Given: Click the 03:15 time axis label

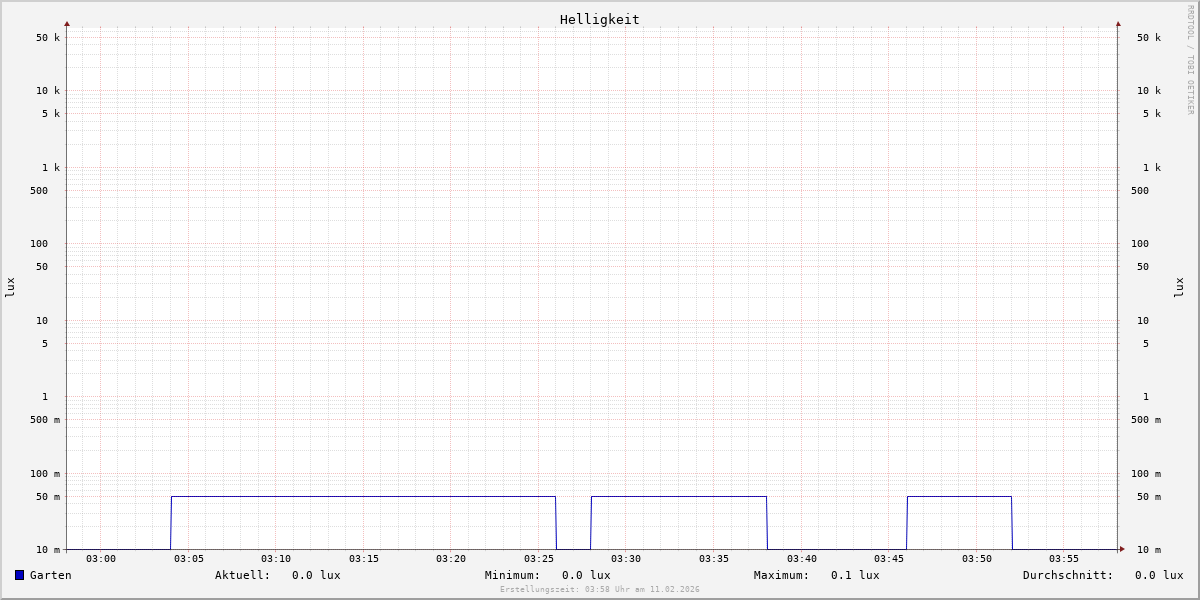Looking at the screenshot, I should pos(364,559).
